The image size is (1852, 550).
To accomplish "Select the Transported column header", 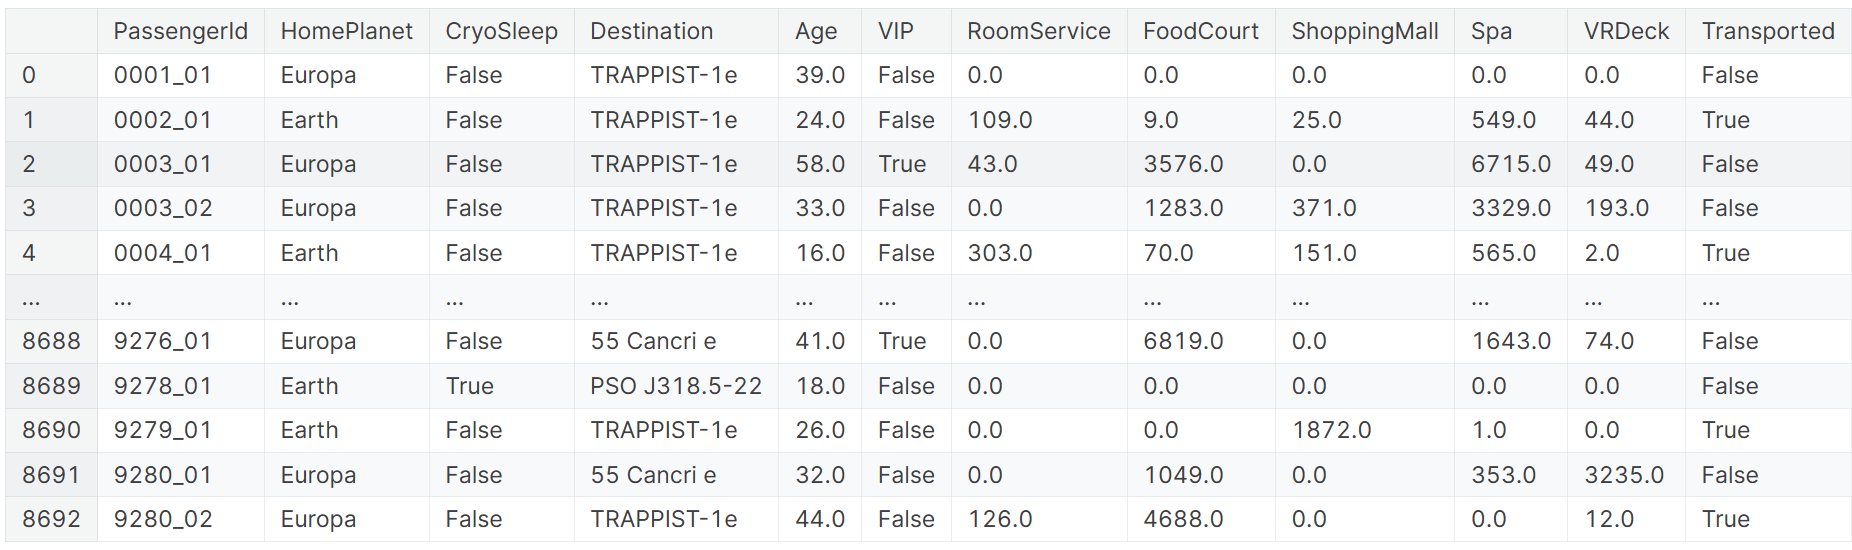I will pos(1768,31).
